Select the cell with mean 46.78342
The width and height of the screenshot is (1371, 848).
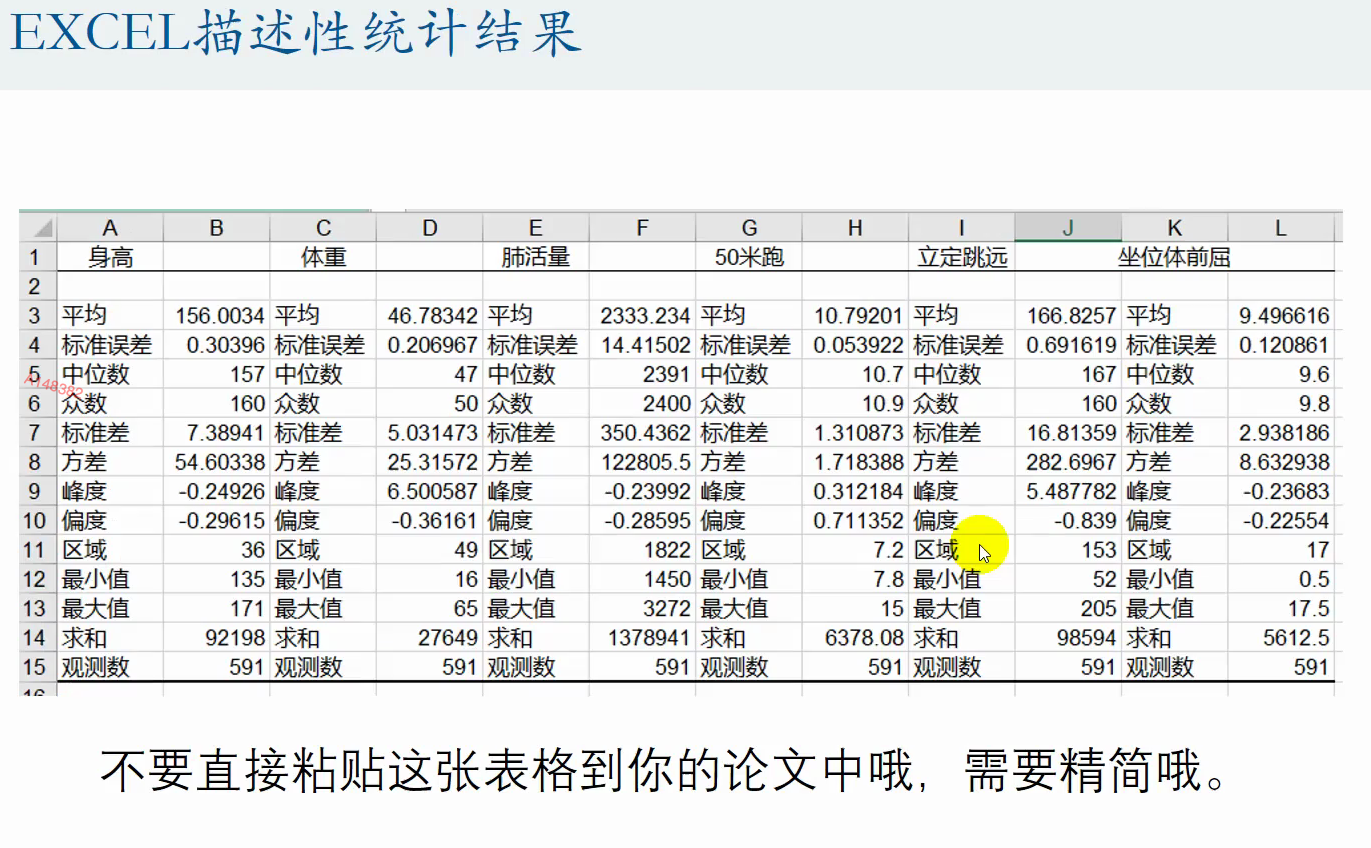pyautogui.click(x=429, y=316)
